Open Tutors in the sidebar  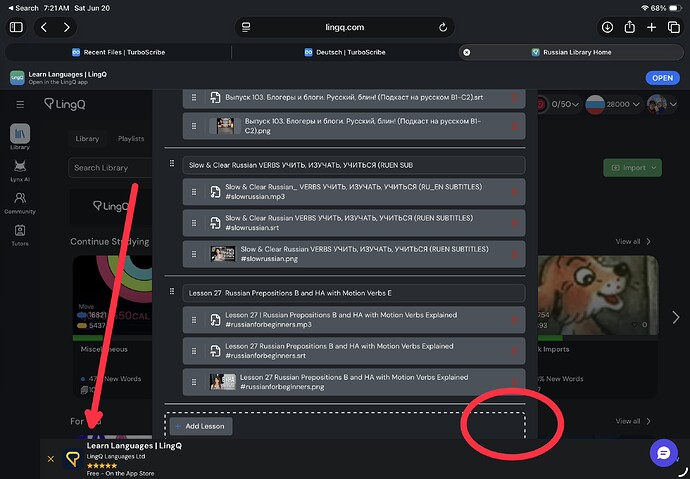click(20, 235)
